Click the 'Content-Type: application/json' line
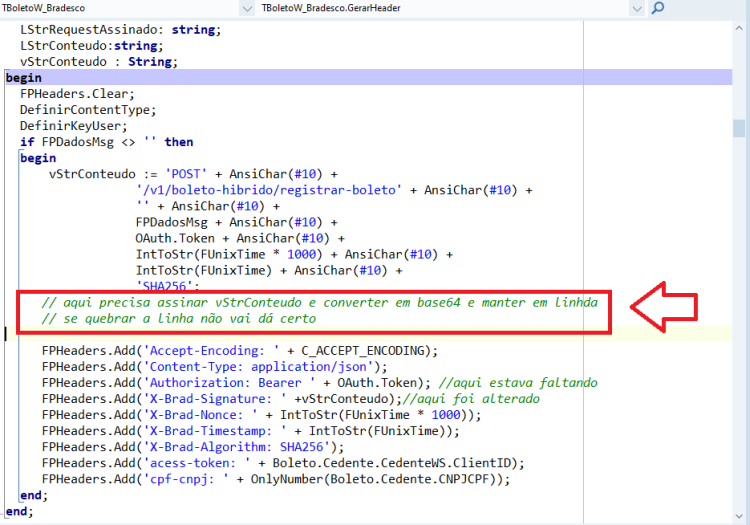 (214, 367)
